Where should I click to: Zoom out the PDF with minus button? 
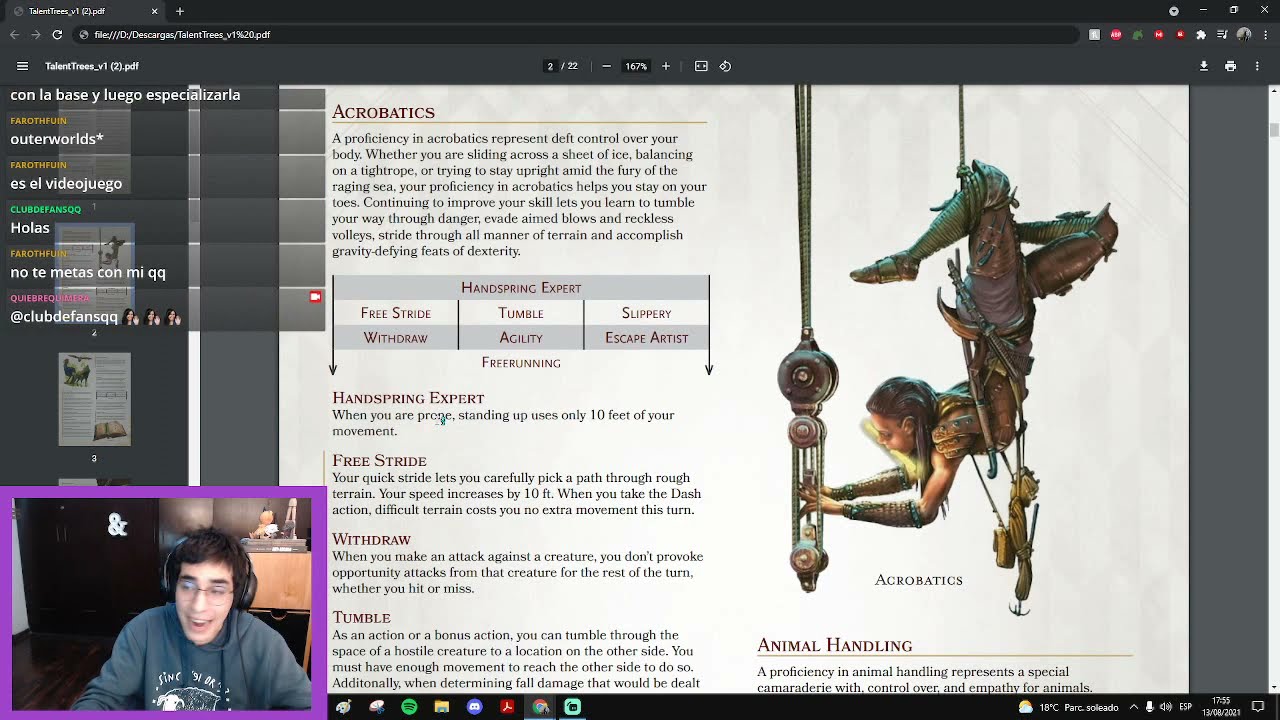(x=606, y=66)
